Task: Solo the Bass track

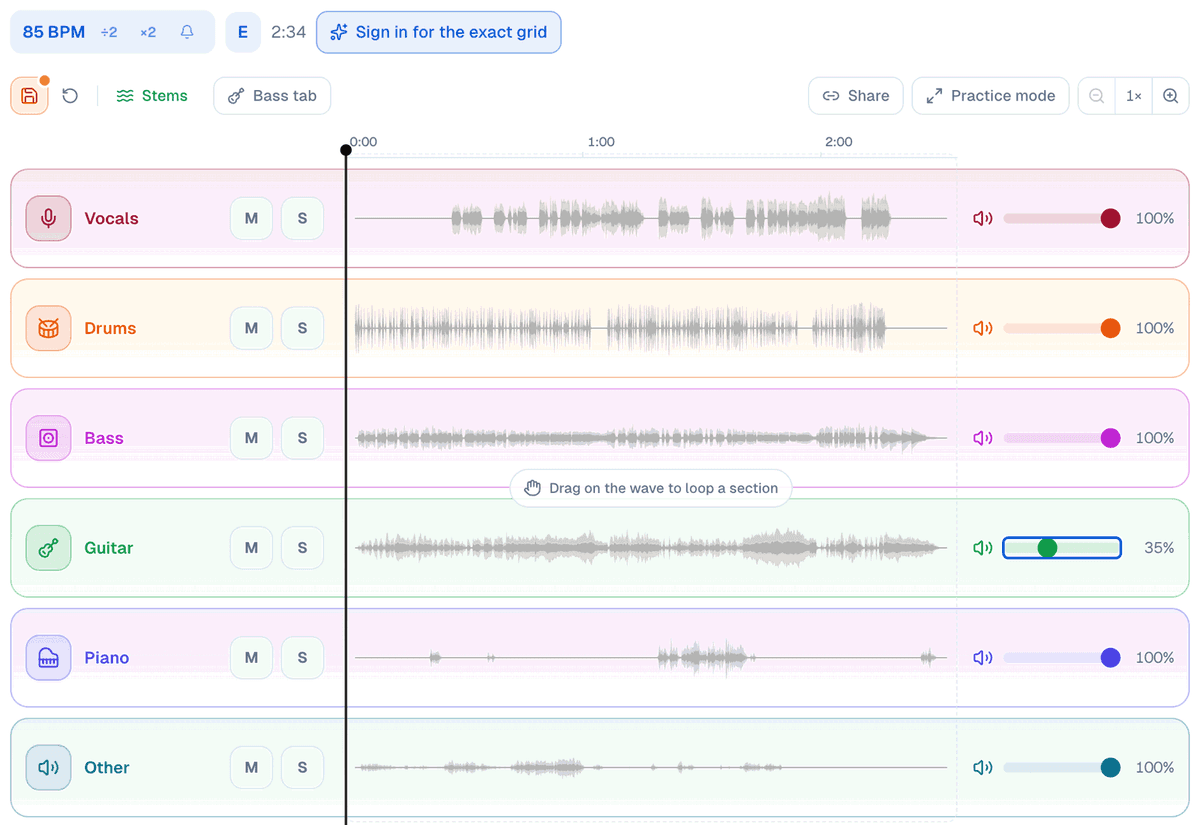Action: [302, 438]
